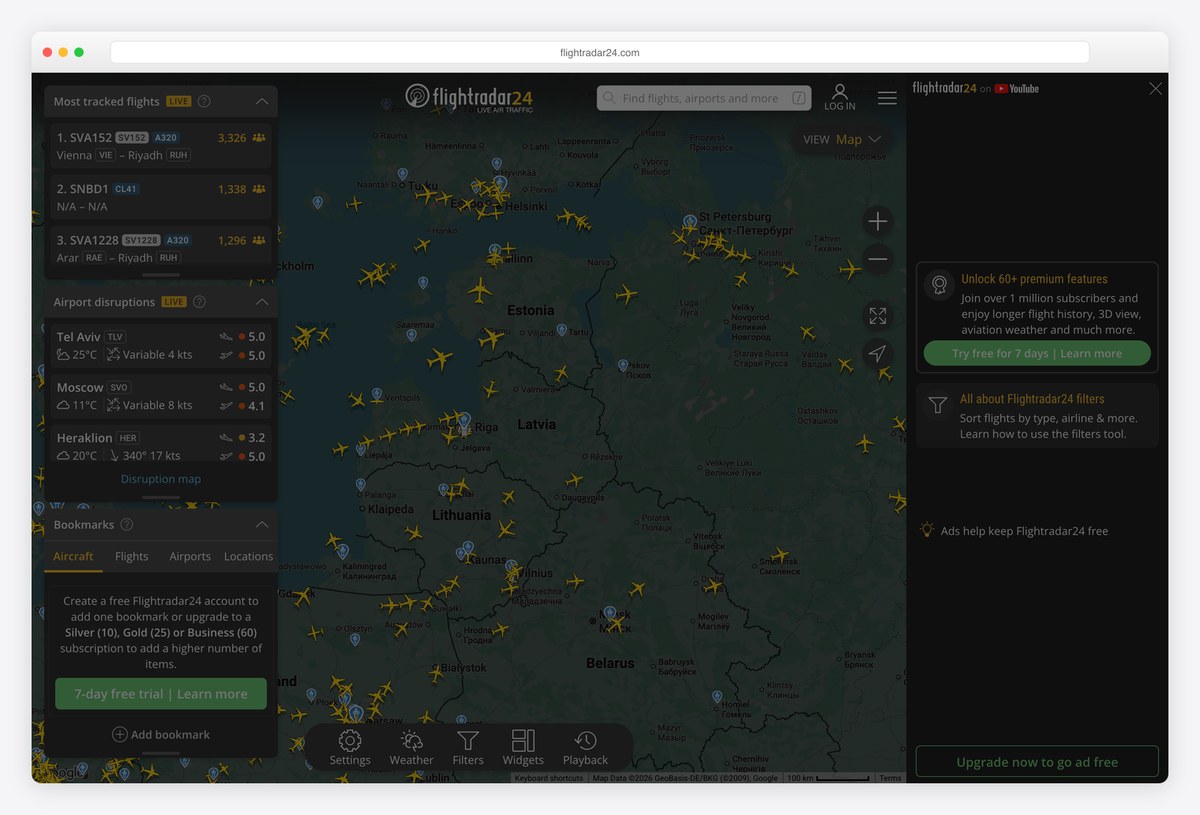1200x815 pixels.
Task: Click the viewers icon on SVA152 row
Action: [259, 138]
